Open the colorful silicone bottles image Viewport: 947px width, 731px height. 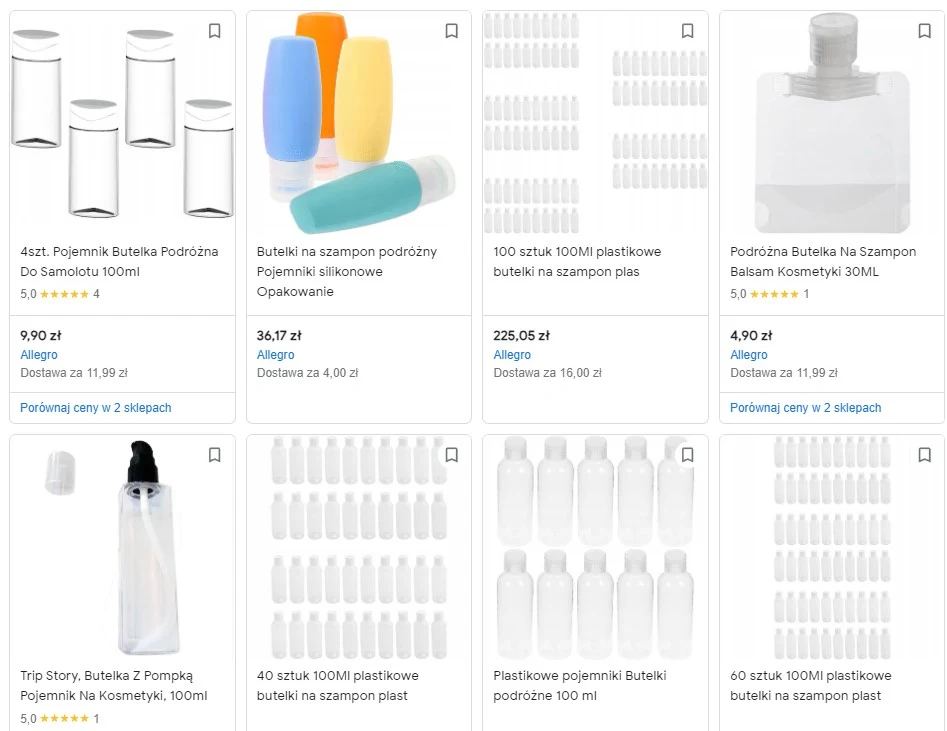[358, 125]
